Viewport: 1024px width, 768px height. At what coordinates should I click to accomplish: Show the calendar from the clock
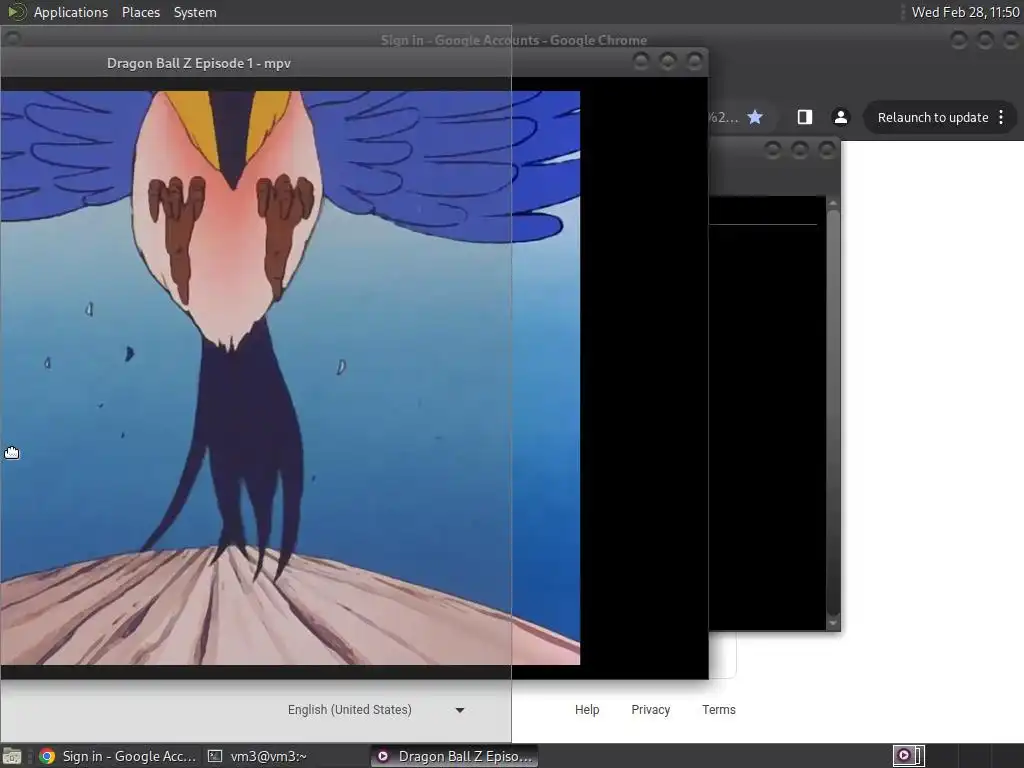click(965, 12)
